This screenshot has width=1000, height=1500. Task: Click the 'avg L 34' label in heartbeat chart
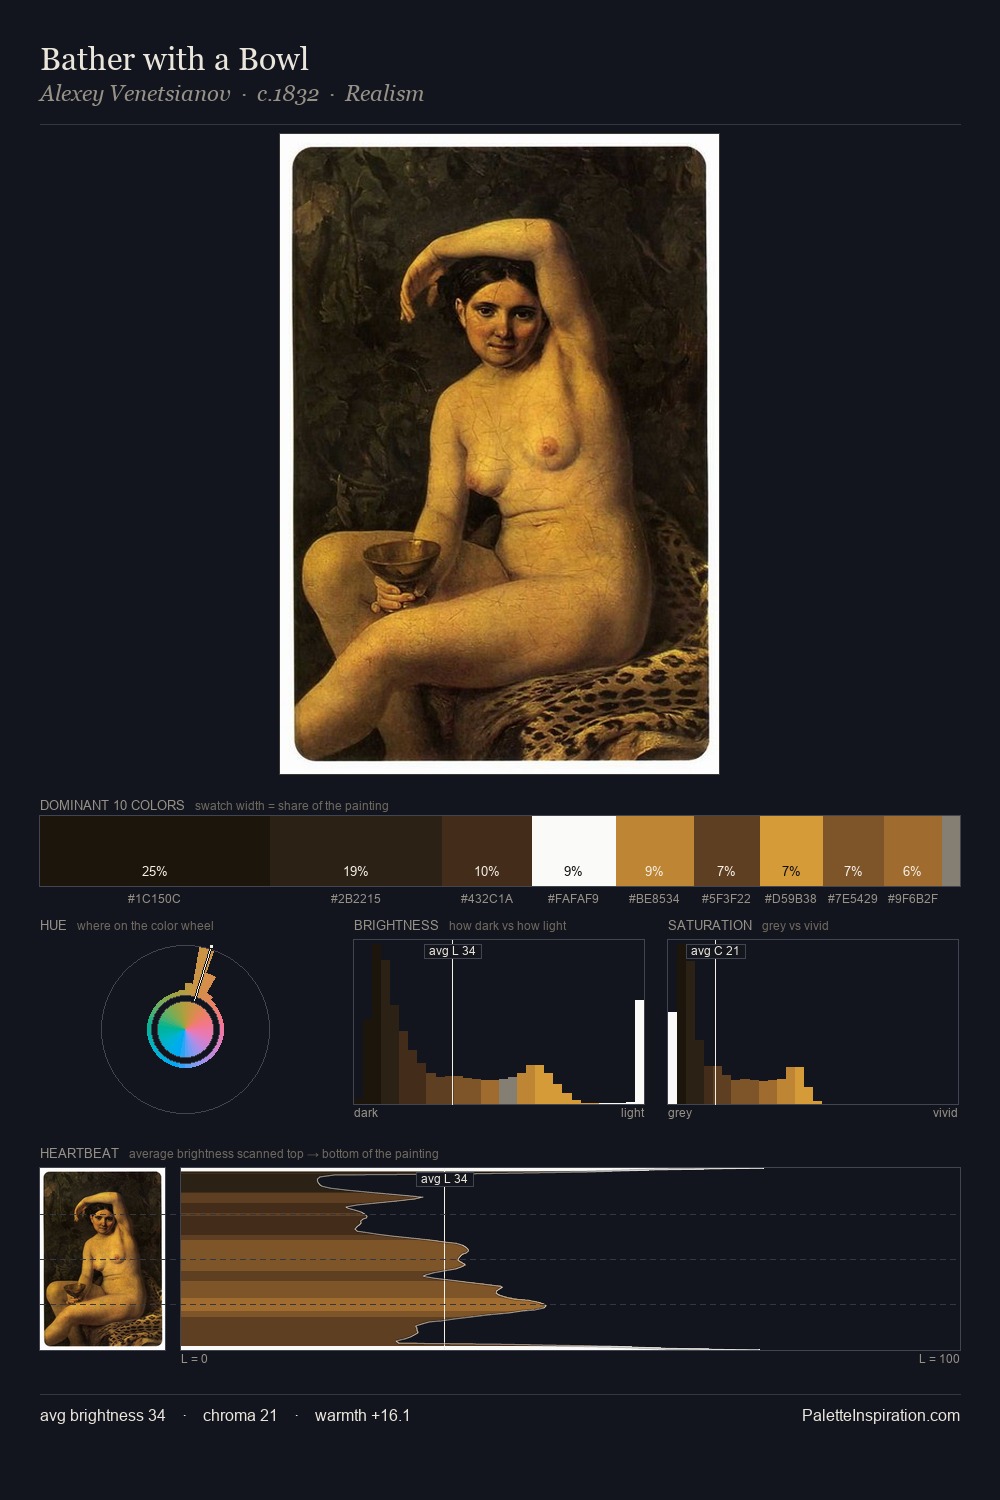(x=444, y=1179)
